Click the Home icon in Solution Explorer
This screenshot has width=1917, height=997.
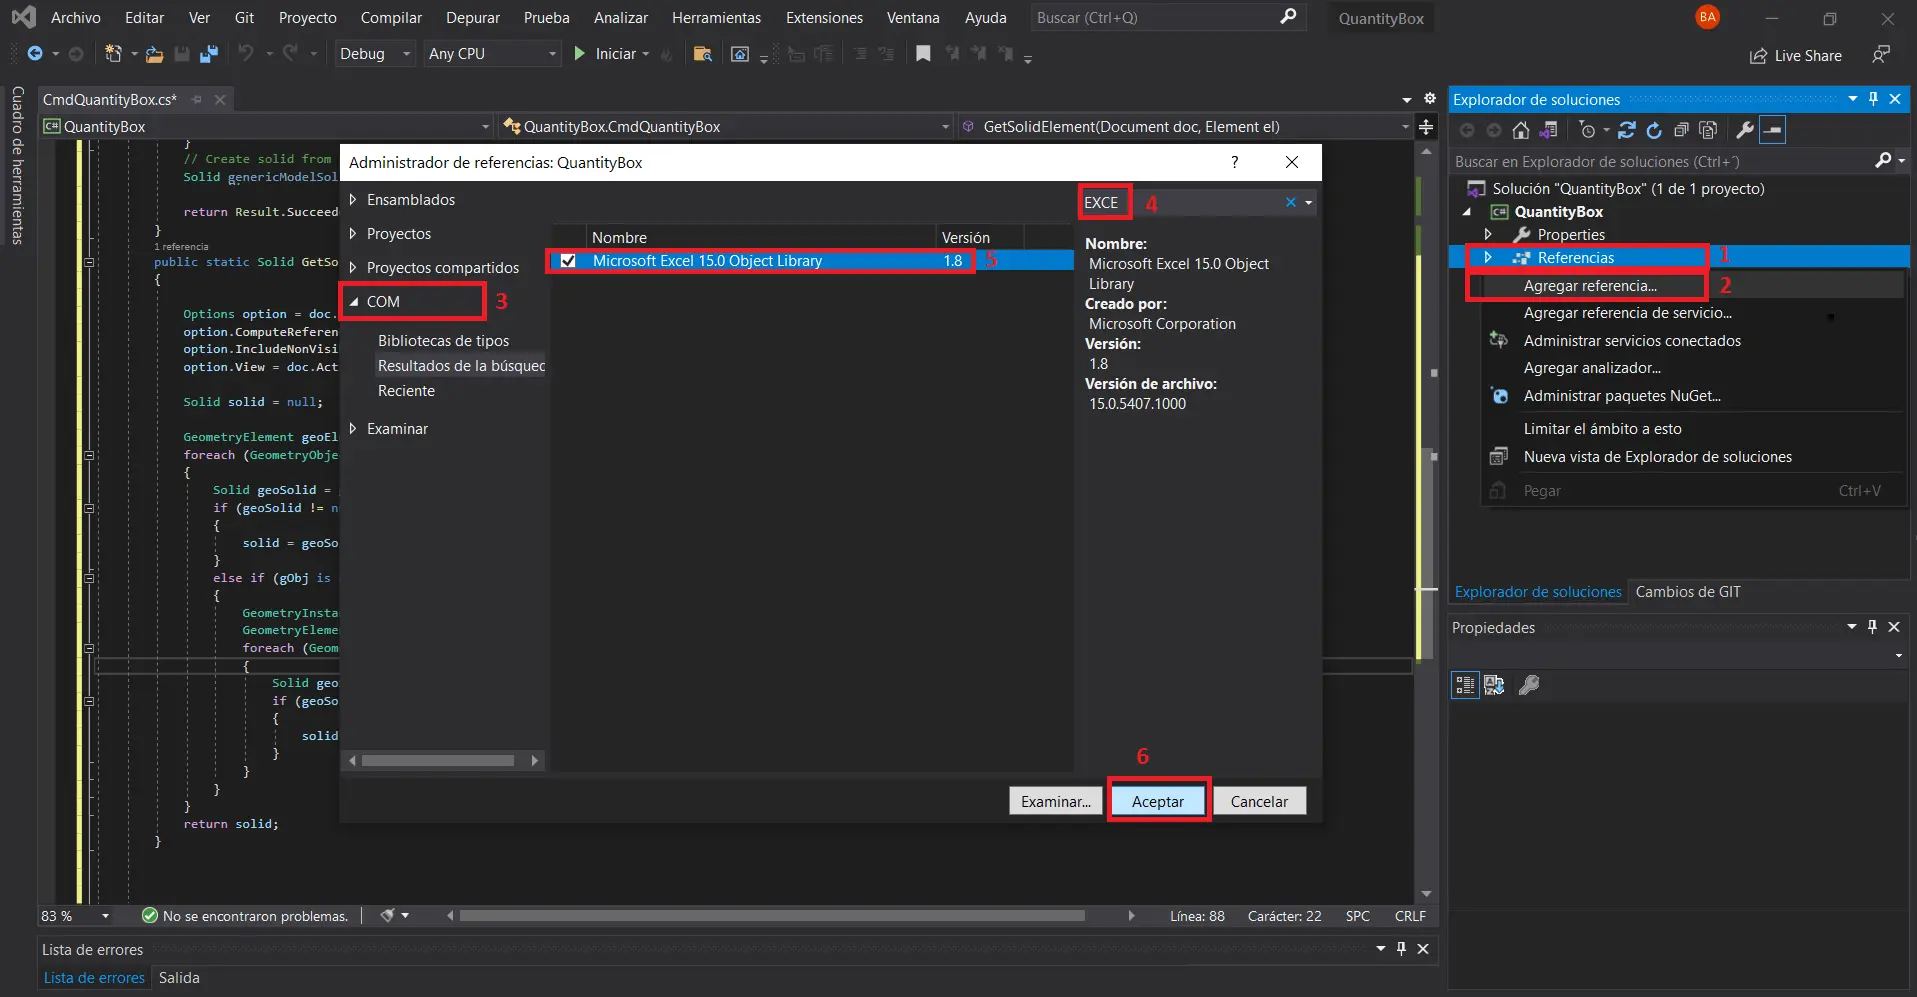tap(1521, 130)
